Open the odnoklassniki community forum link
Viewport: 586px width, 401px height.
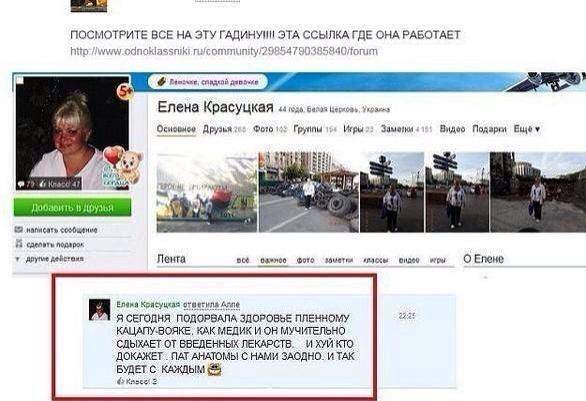pos(224,51)
